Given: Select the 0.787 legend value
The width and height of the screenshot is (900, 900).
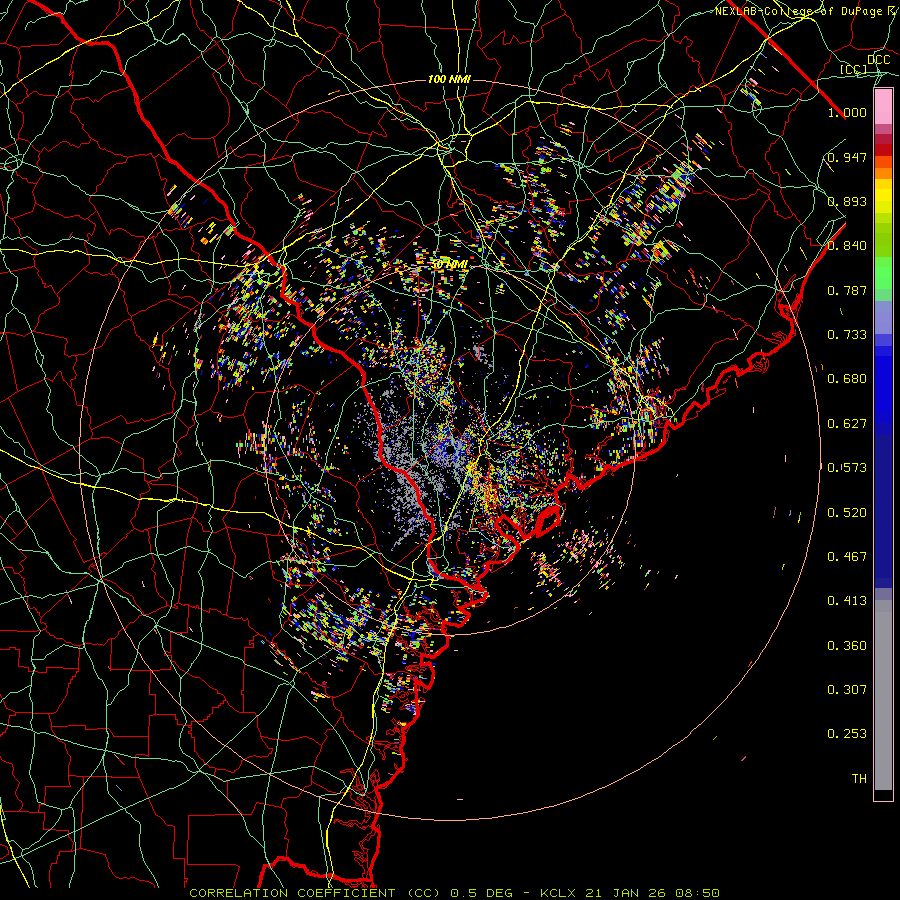Looking at the screenshot, I should (x=847, y=290).
